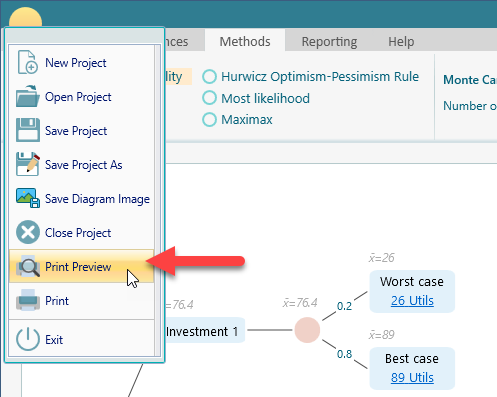Screen dimensions: 497x397
Task: Choose the Save Diagram Image menu label
Action: coord(97,199)
